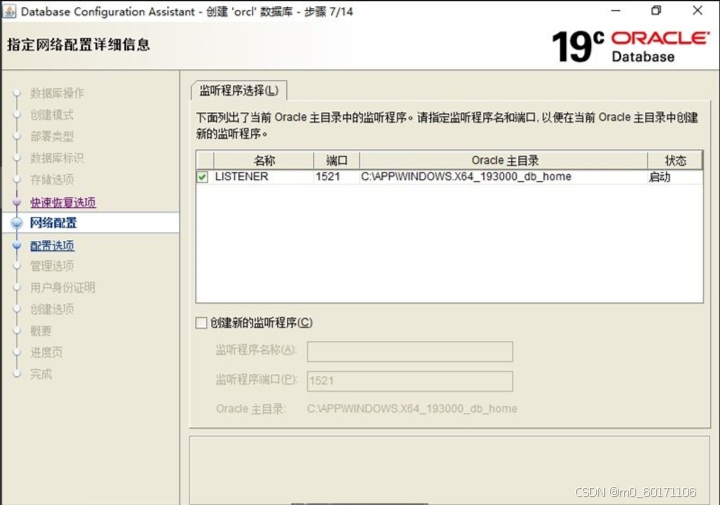Click 管理选项 step in sidebar
Viewport: 720px width, 505px height.
52,266
